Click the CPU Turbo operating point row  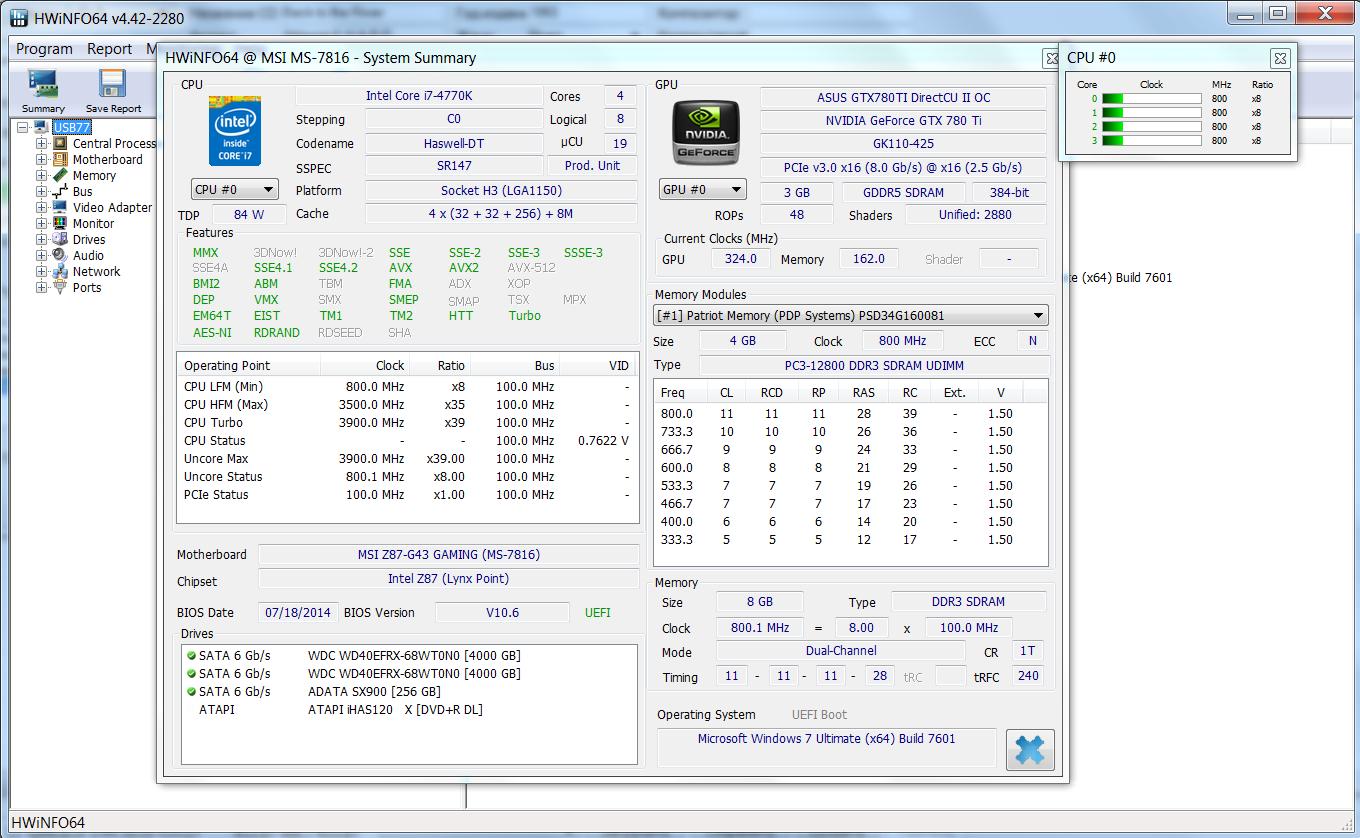[x=408, y=423]
